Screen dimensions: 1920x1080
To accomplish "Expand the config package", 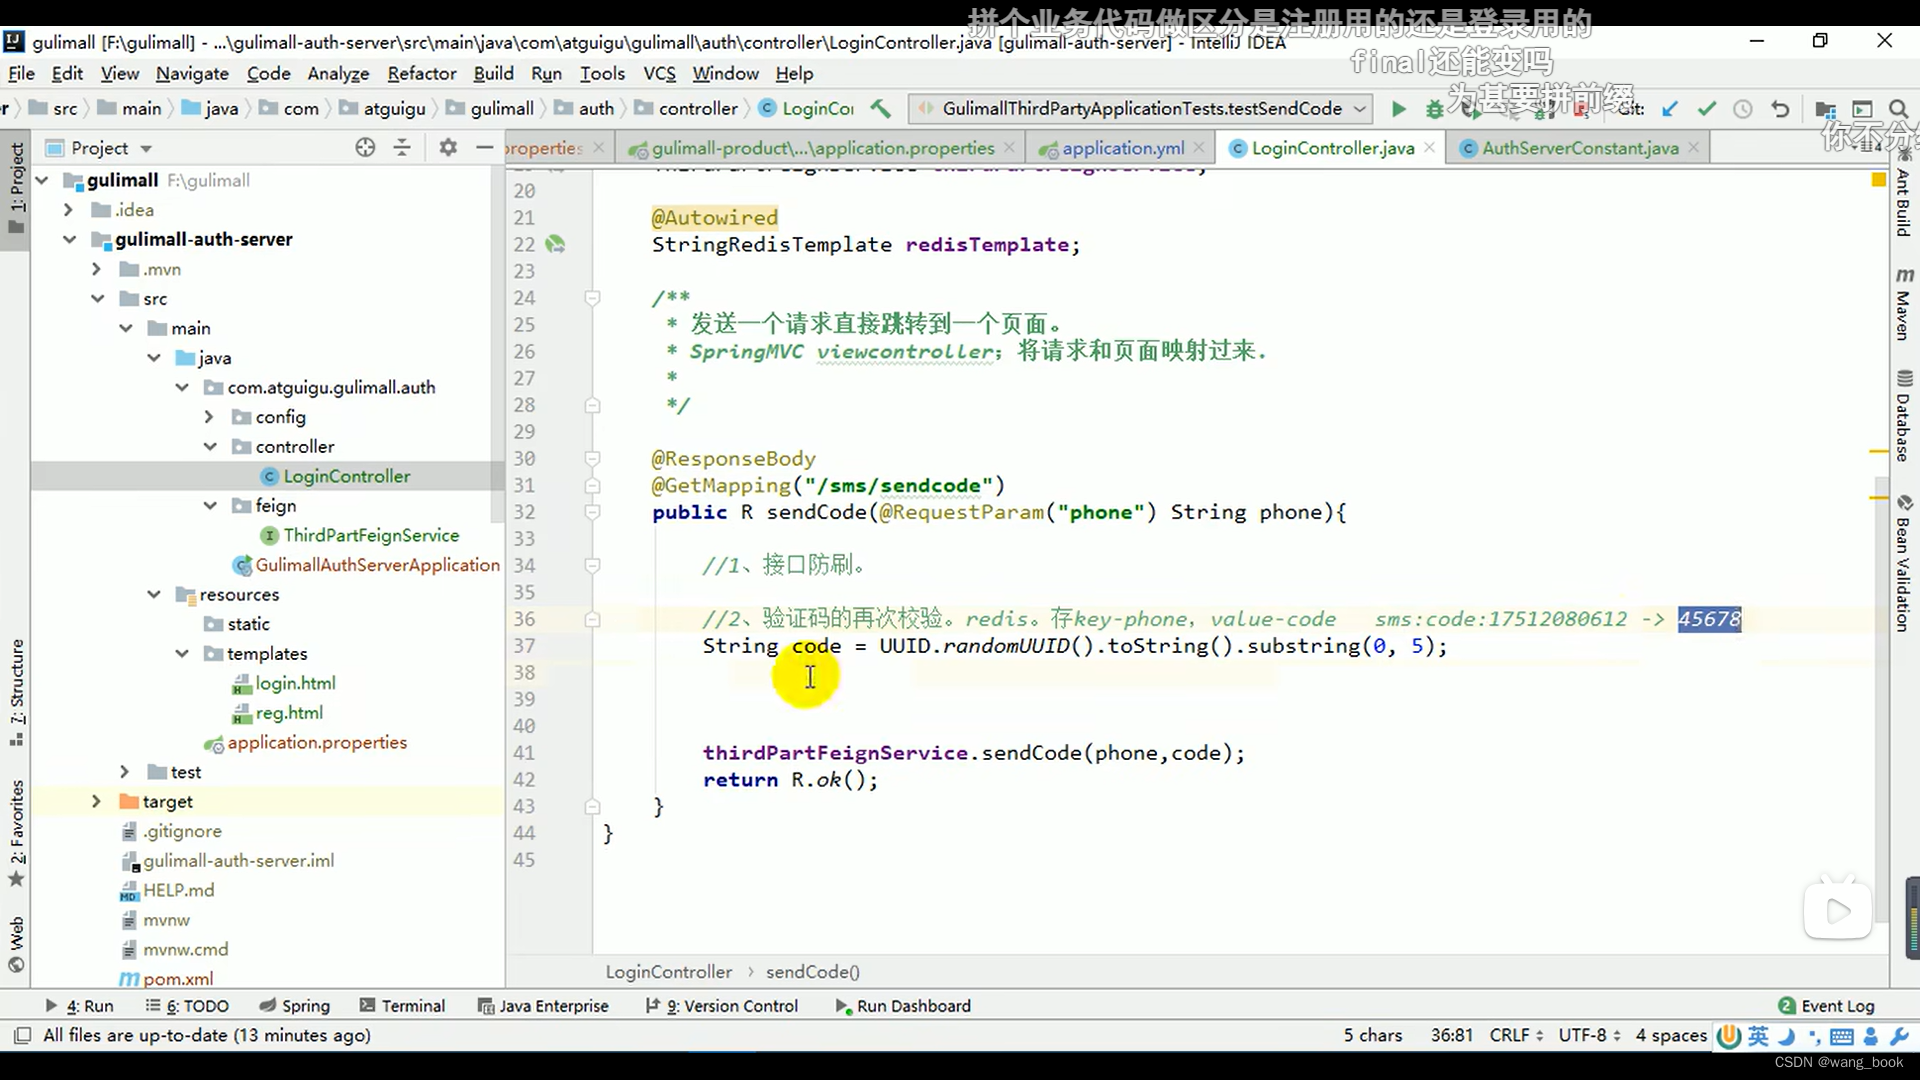I will [209, 417].
